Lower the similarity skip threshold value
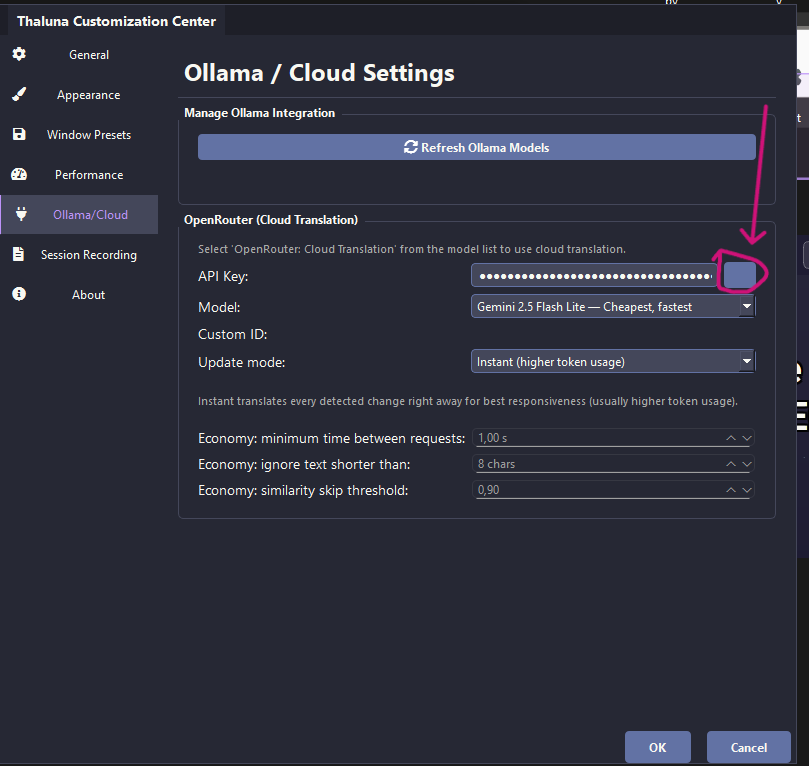Viewport: 809px width, 766px height. tap(746, 490)
